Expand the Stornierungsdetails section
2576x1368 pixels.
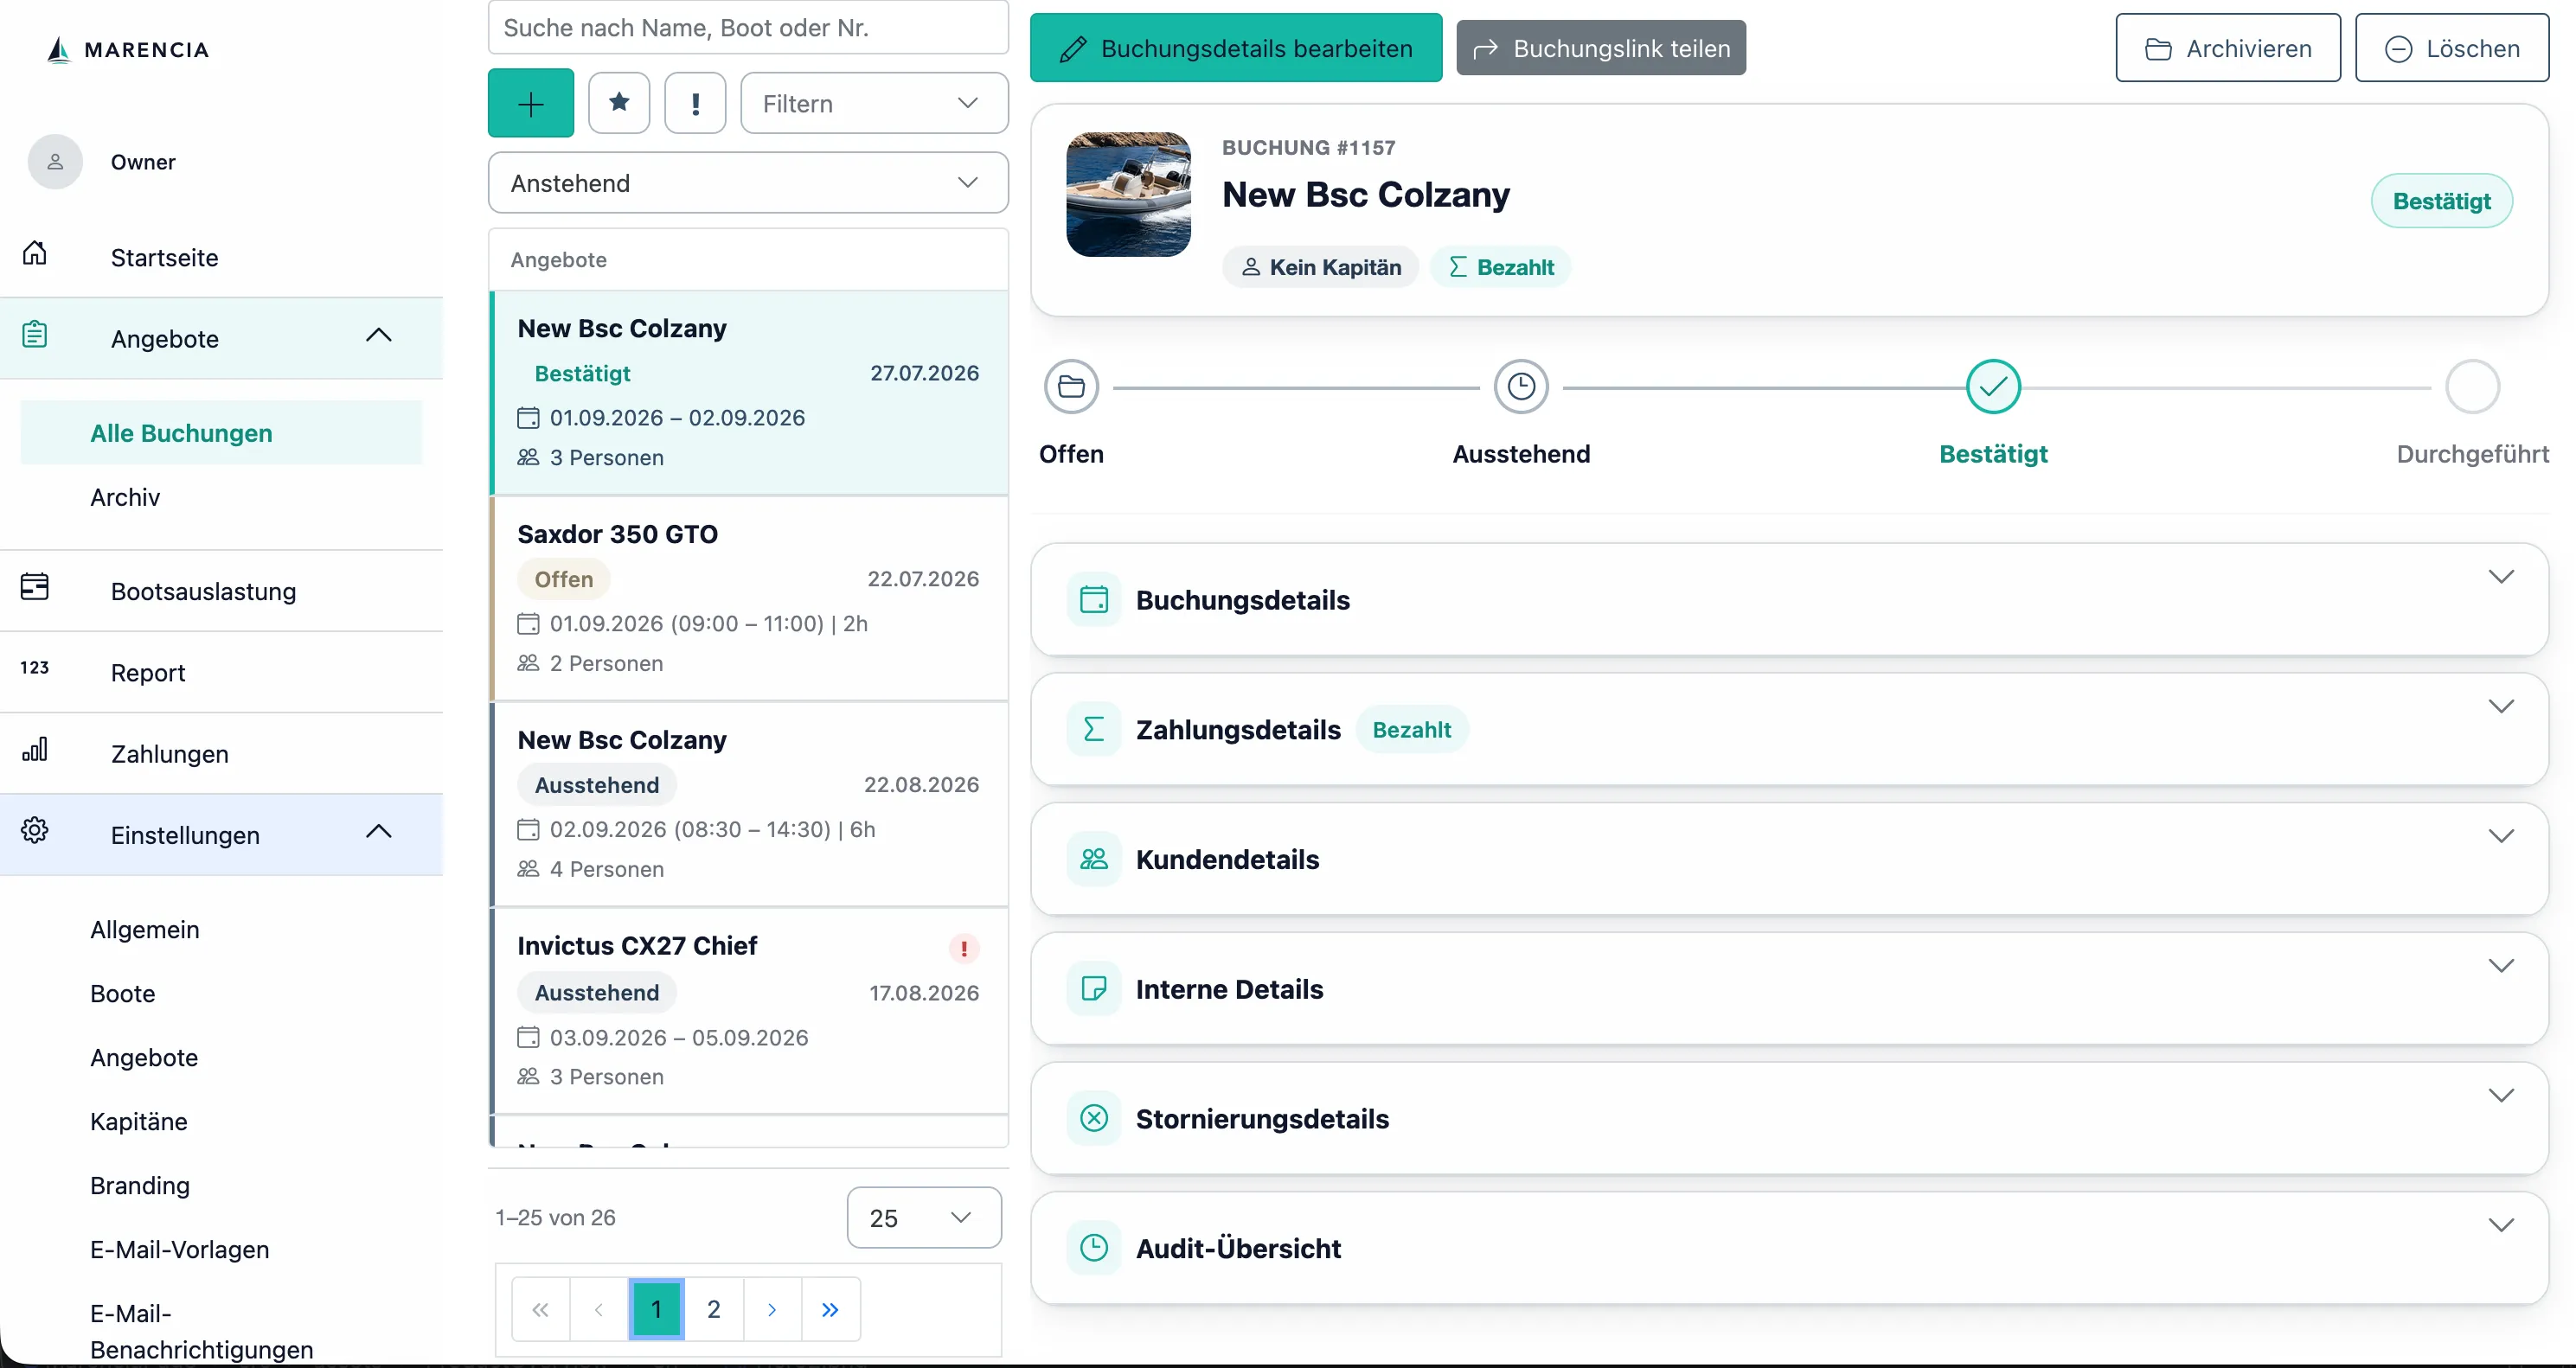[x=1789, y=1118]
